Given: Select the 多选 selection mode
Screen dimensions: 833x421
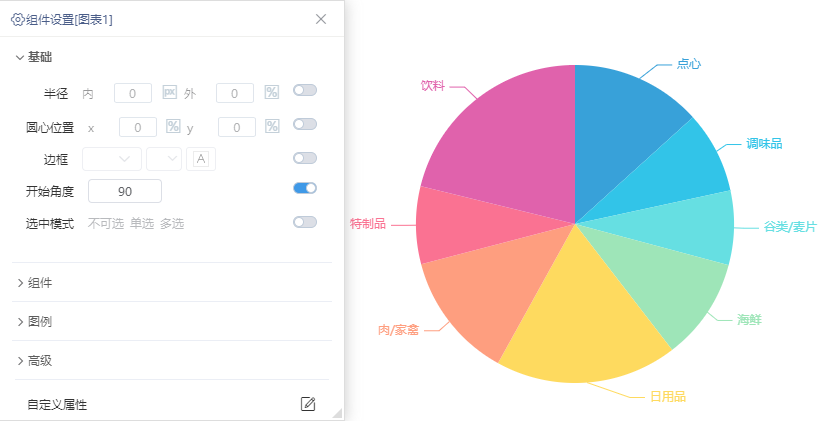Looking at the screenshot, I should [x=172, y=224].
